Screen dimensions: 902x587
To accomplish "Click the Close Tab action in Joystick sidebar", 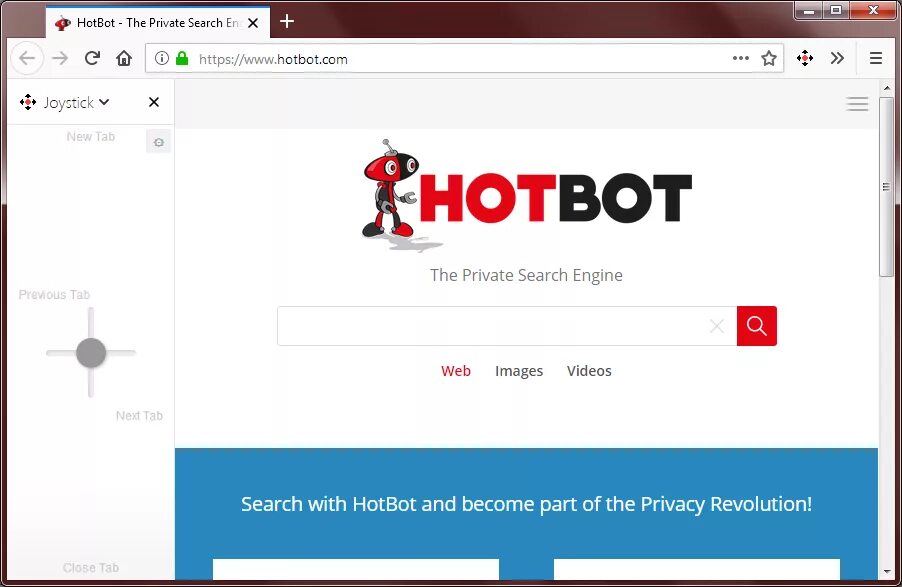I will pos(90,567).
